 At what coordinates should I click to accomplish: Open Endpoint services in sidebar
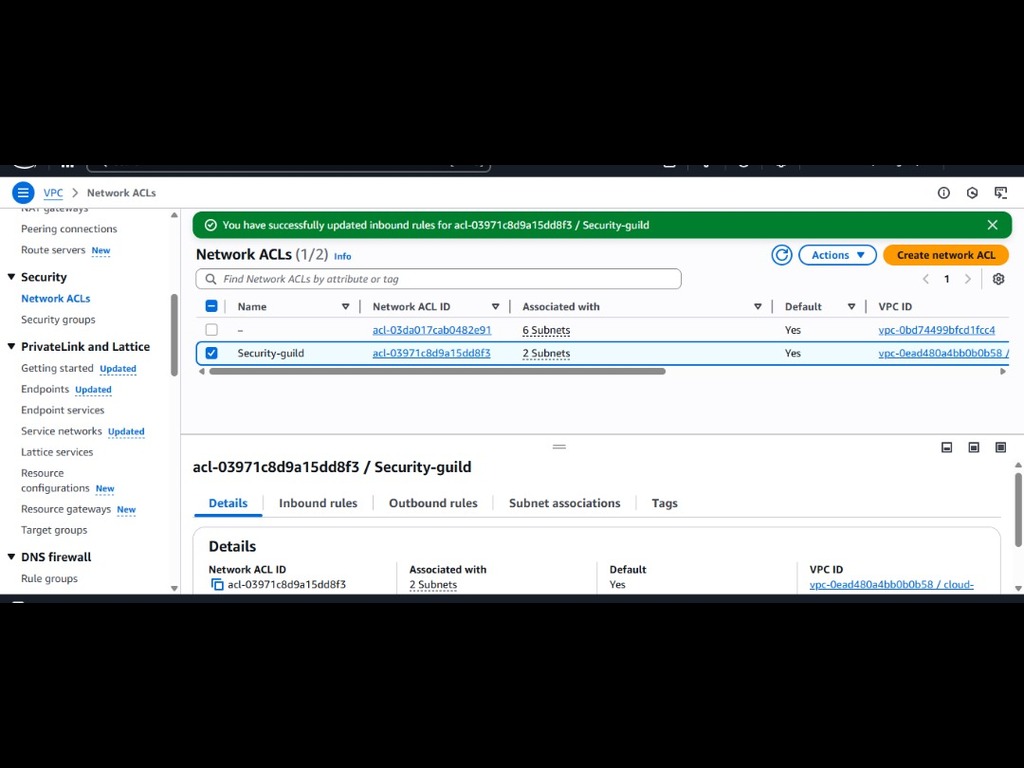point(62,409)
